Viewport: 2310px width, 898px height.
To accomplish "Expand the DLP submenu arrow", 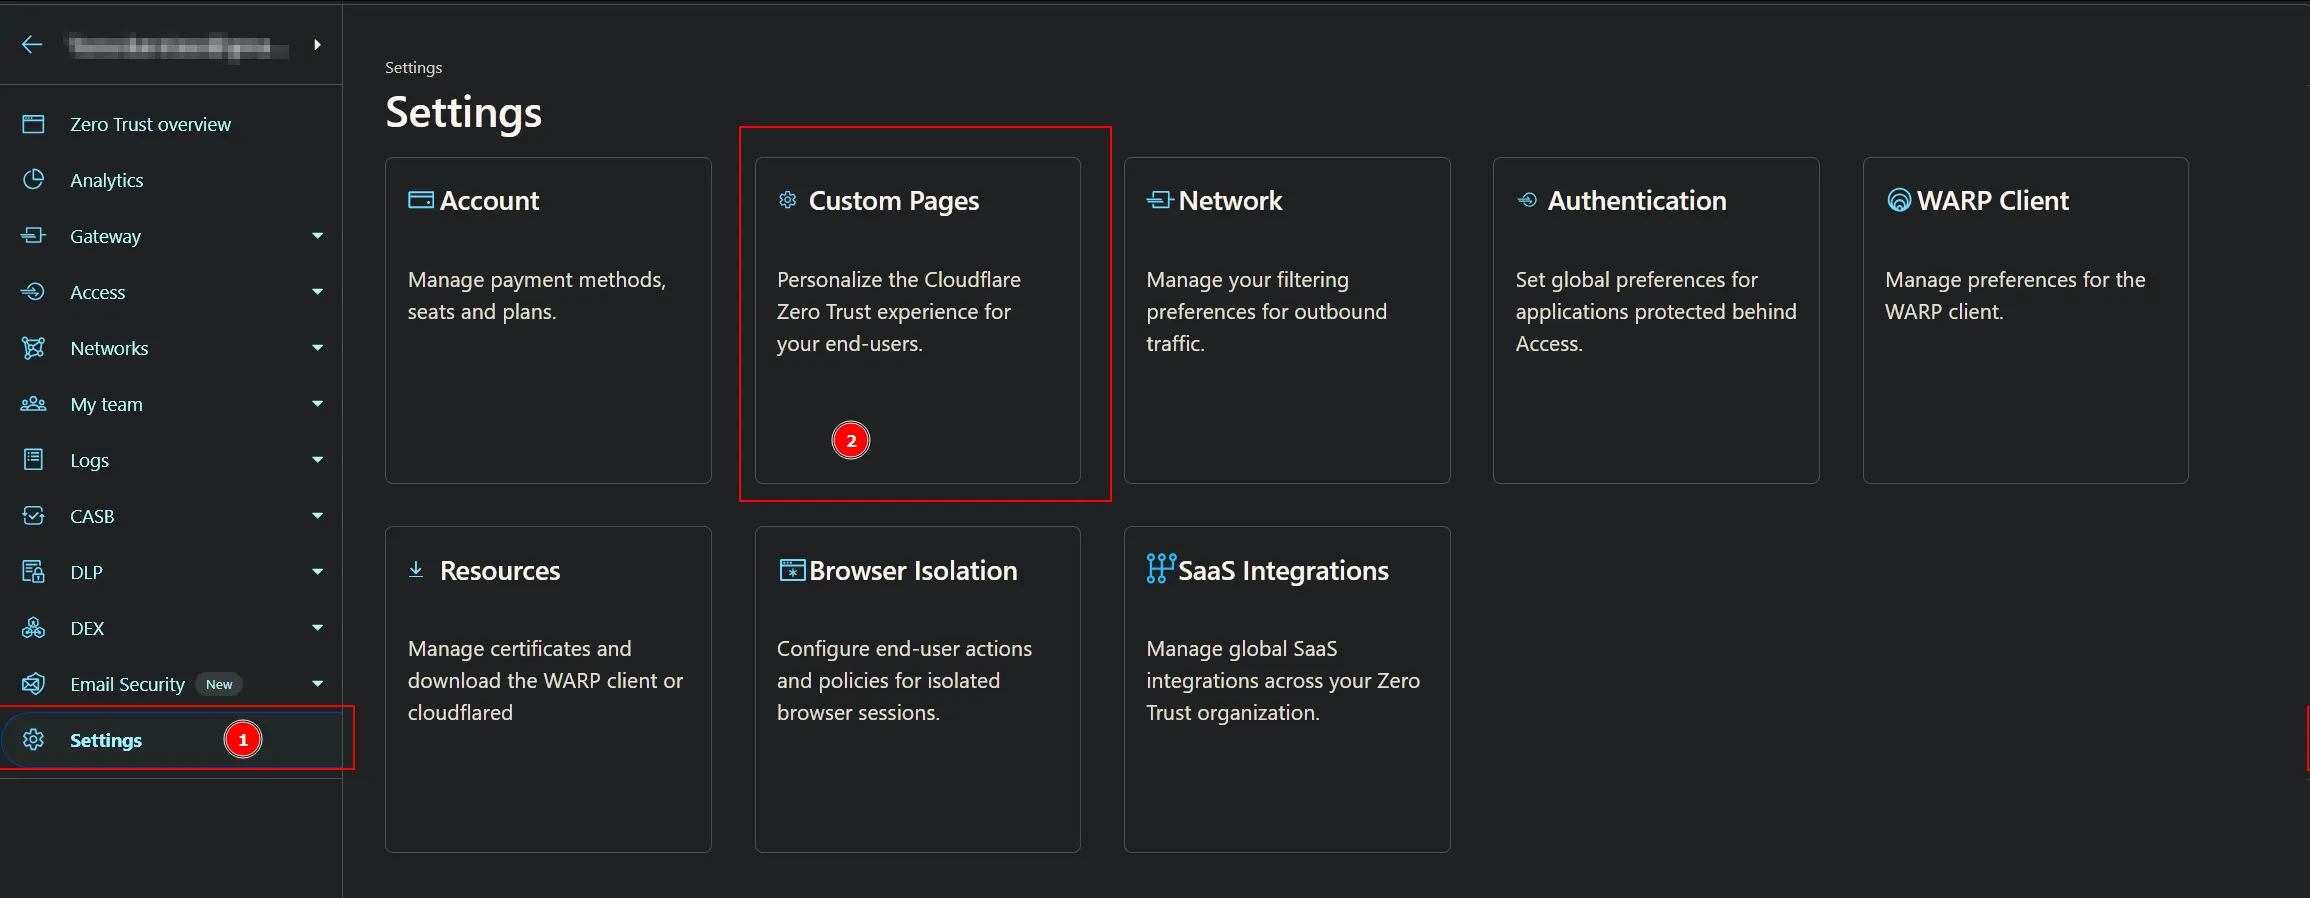I will click(317, 572).
